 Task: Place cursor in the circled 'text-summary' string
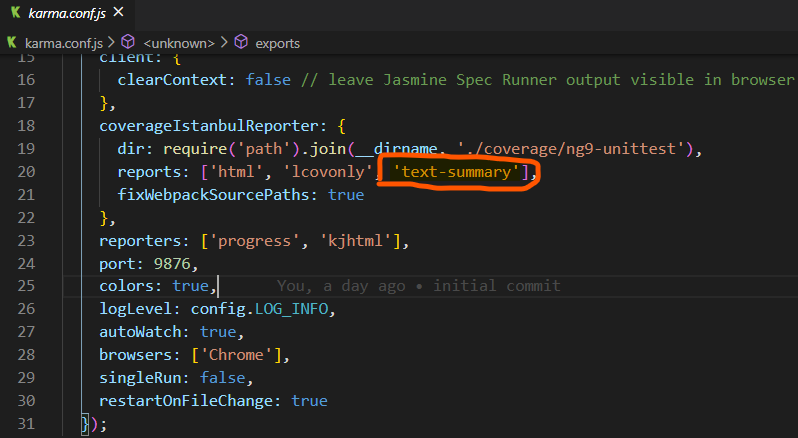click(459, 173)
